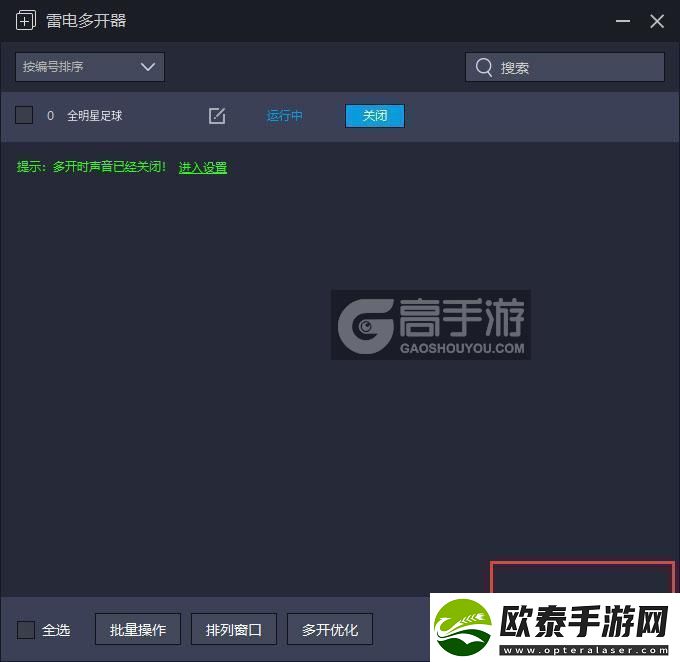Focus the 搜索 search input field
680x662 pixels.
[x=565, y=67]
